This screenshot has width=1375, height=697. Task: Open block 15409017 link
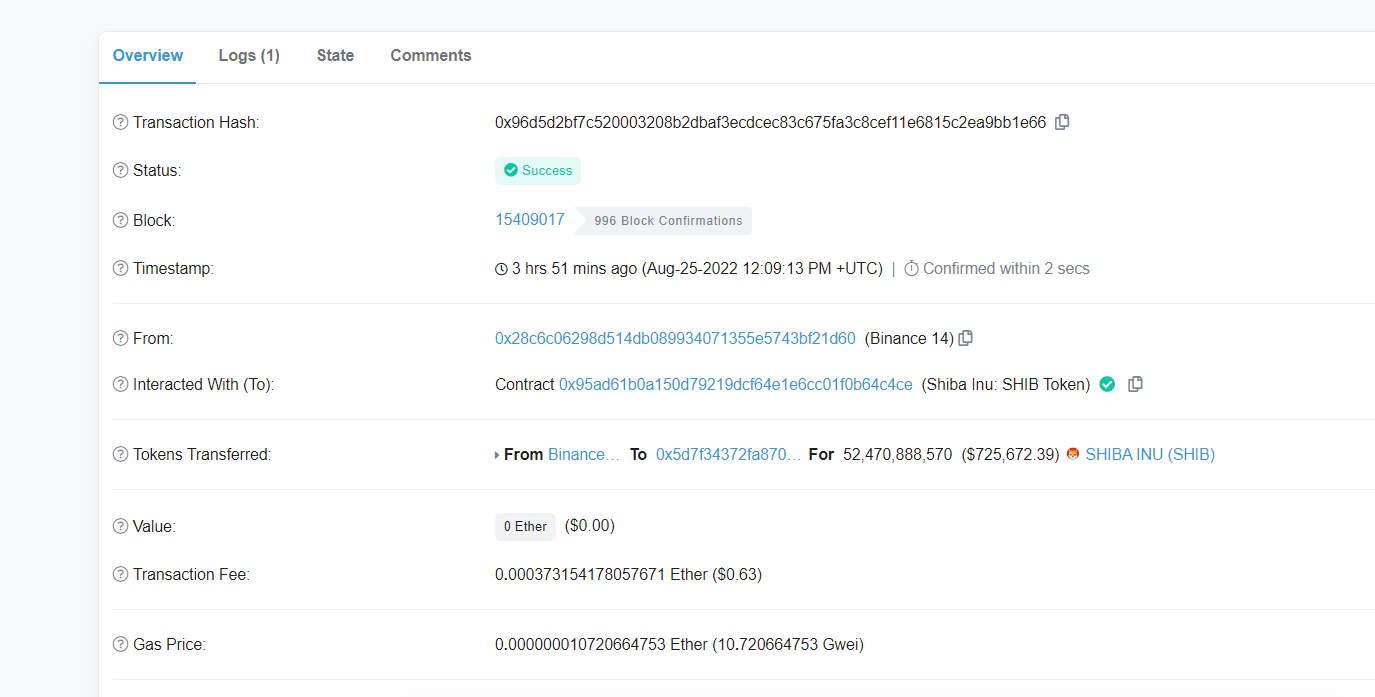coord(530,220)
